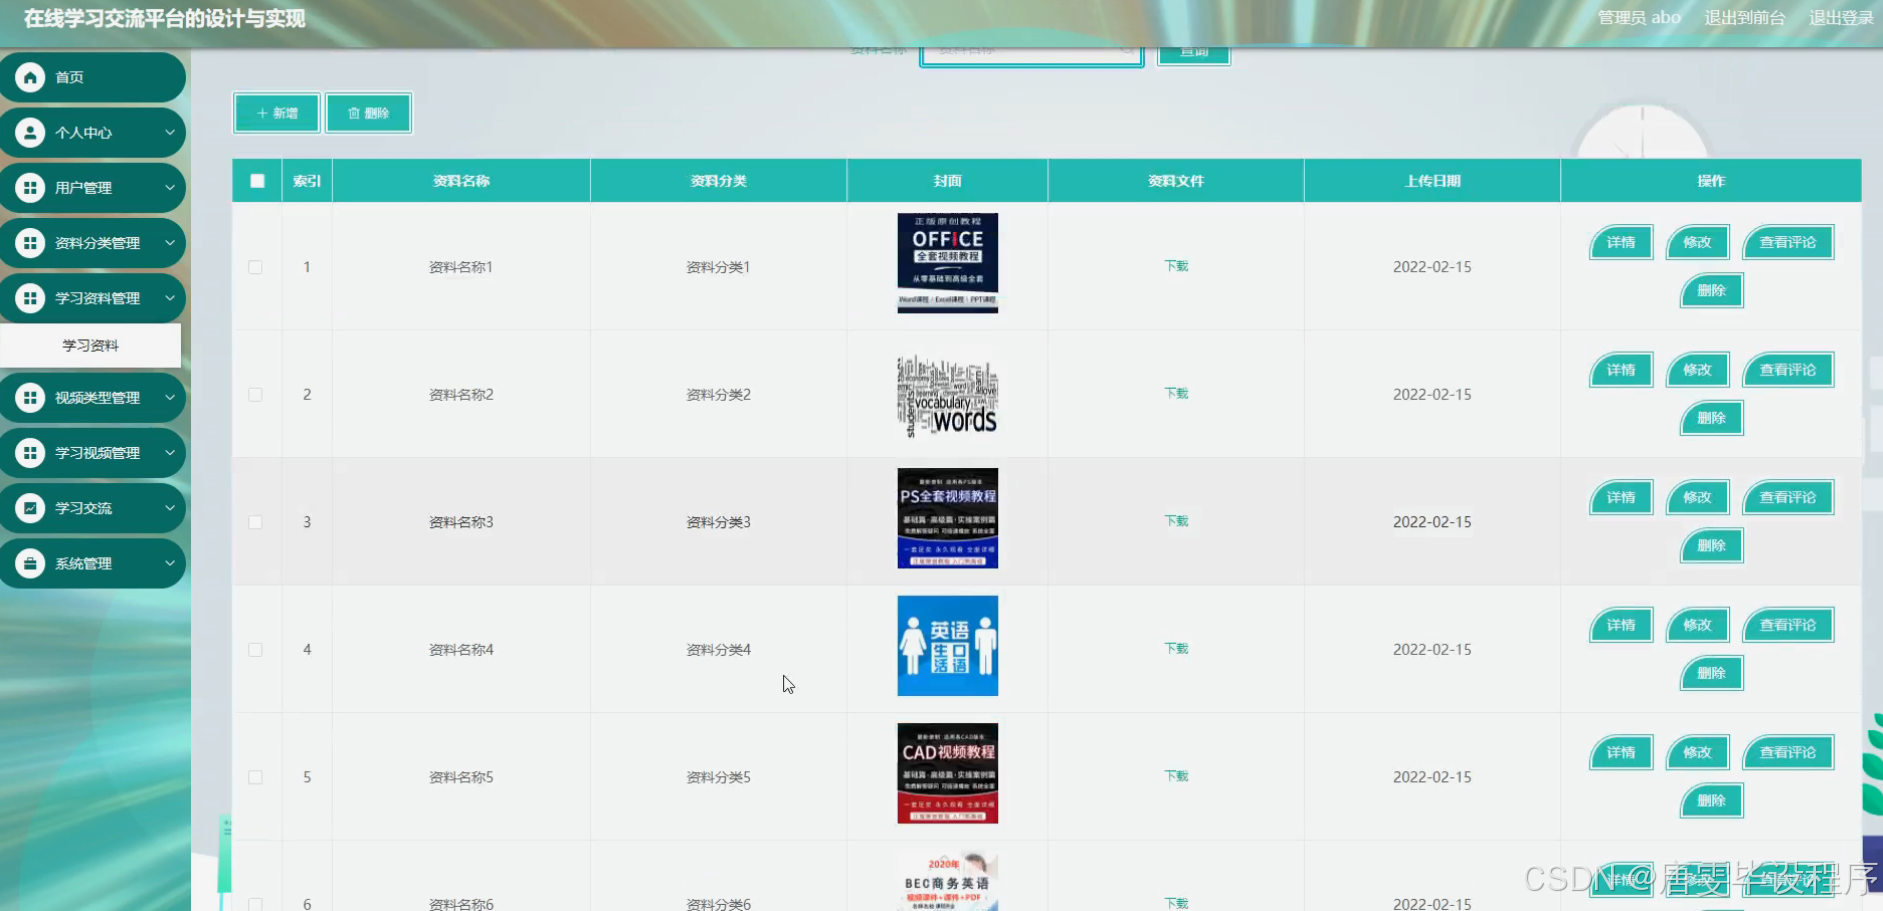Expand the 系统管理 menu chevron
Image resolution: width=1883 pixels, height=911 pixels.
point(170,563)
